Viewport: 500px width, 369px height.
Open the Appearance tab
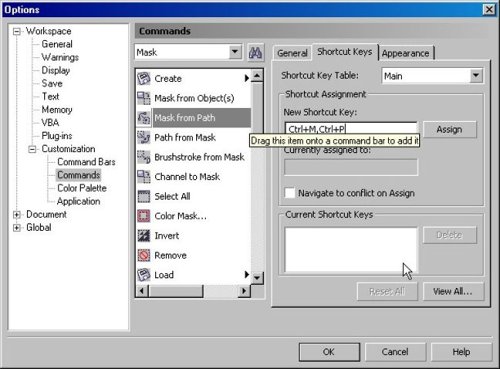tap(406, 53)
